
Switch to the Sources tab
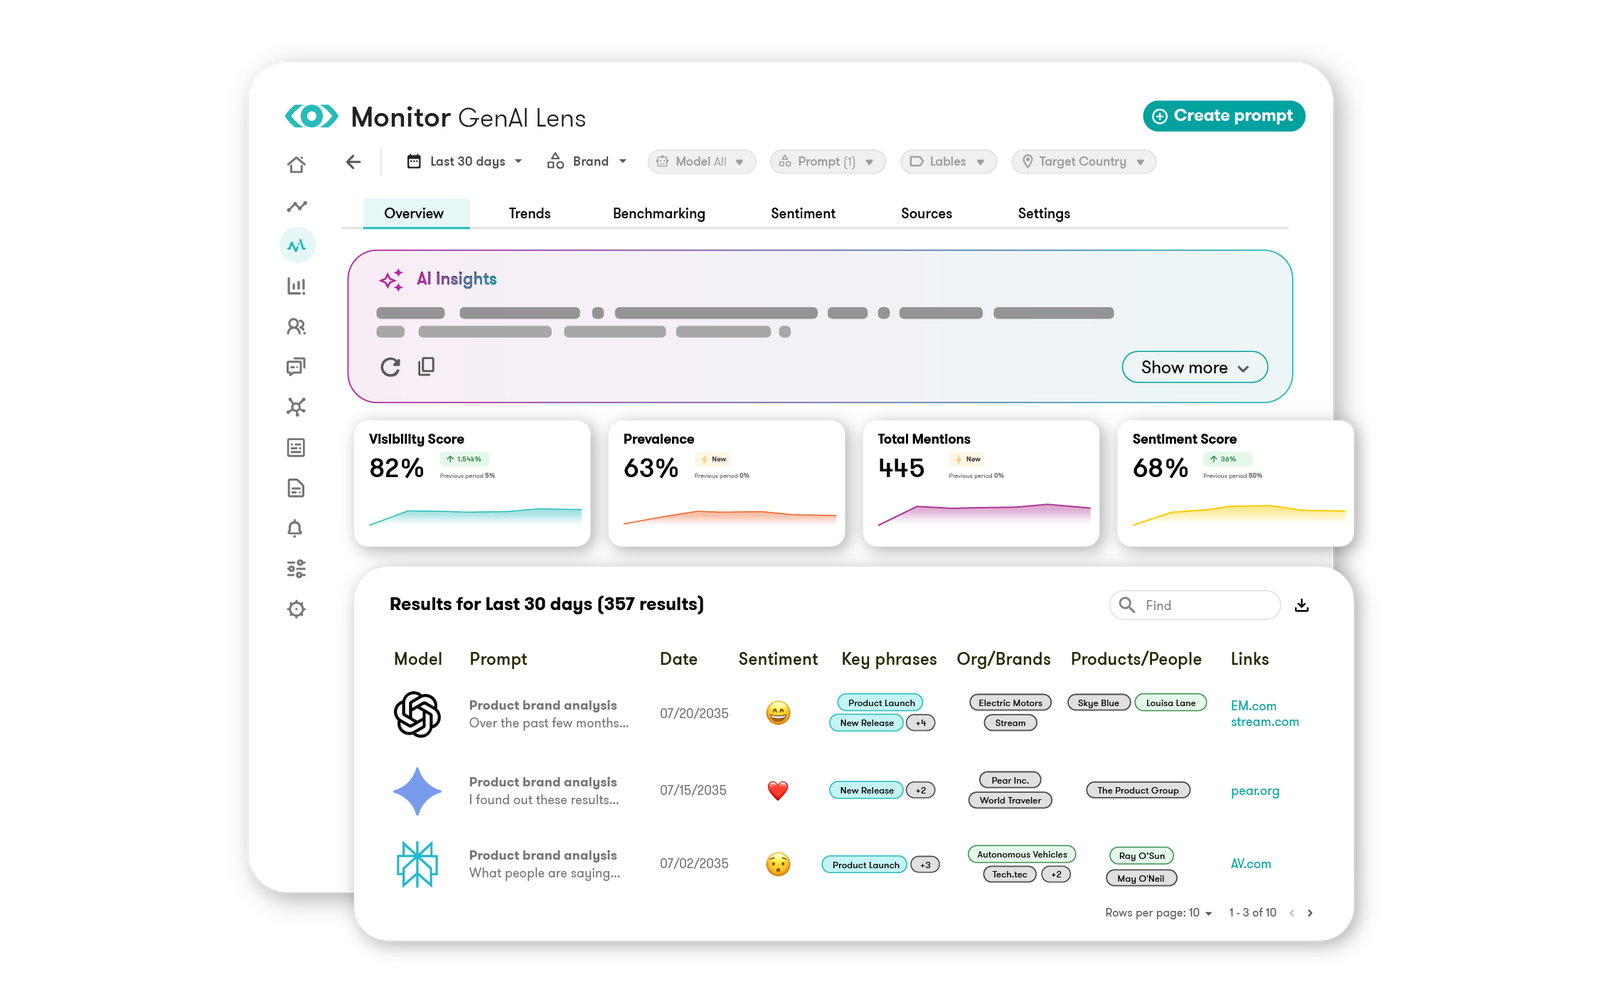coord(927,213)
